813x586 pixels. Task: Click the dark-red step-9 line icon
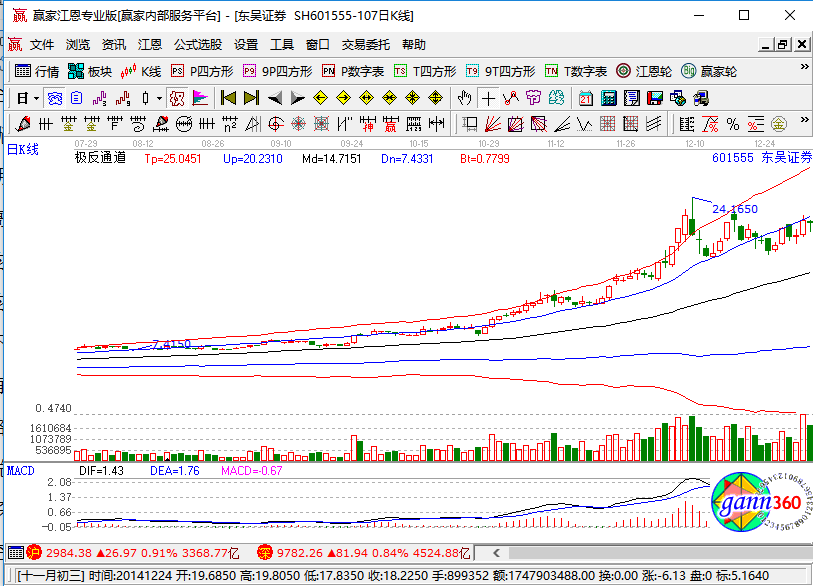[x=123, y=98]
